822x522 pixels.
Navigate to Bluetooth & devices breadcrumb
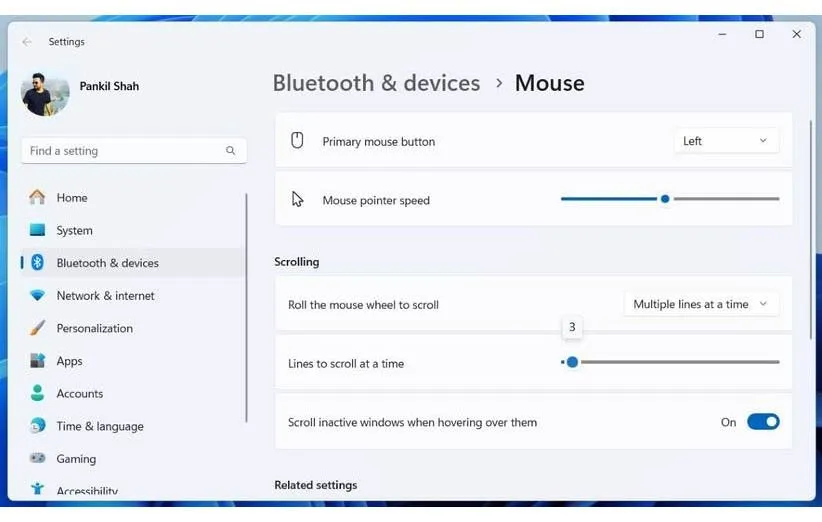376,83
